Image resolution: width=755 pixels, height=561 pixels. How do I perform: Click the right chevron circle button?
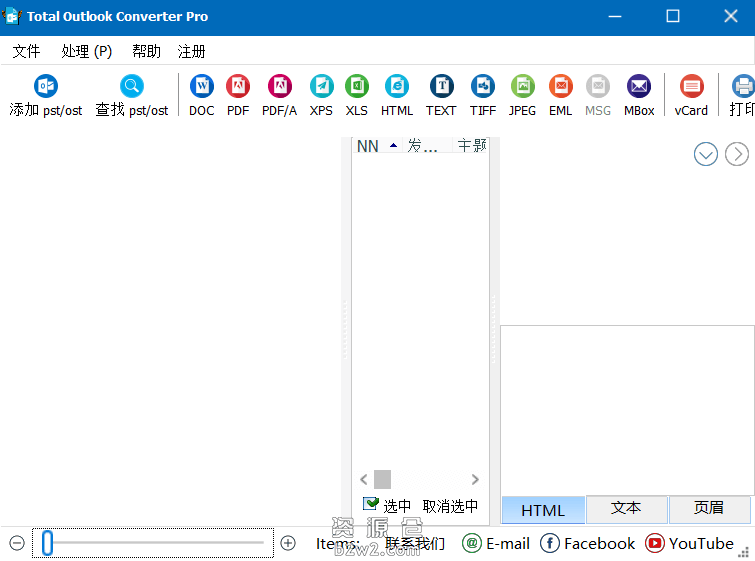pyautogui.click(x=736, y=154)
